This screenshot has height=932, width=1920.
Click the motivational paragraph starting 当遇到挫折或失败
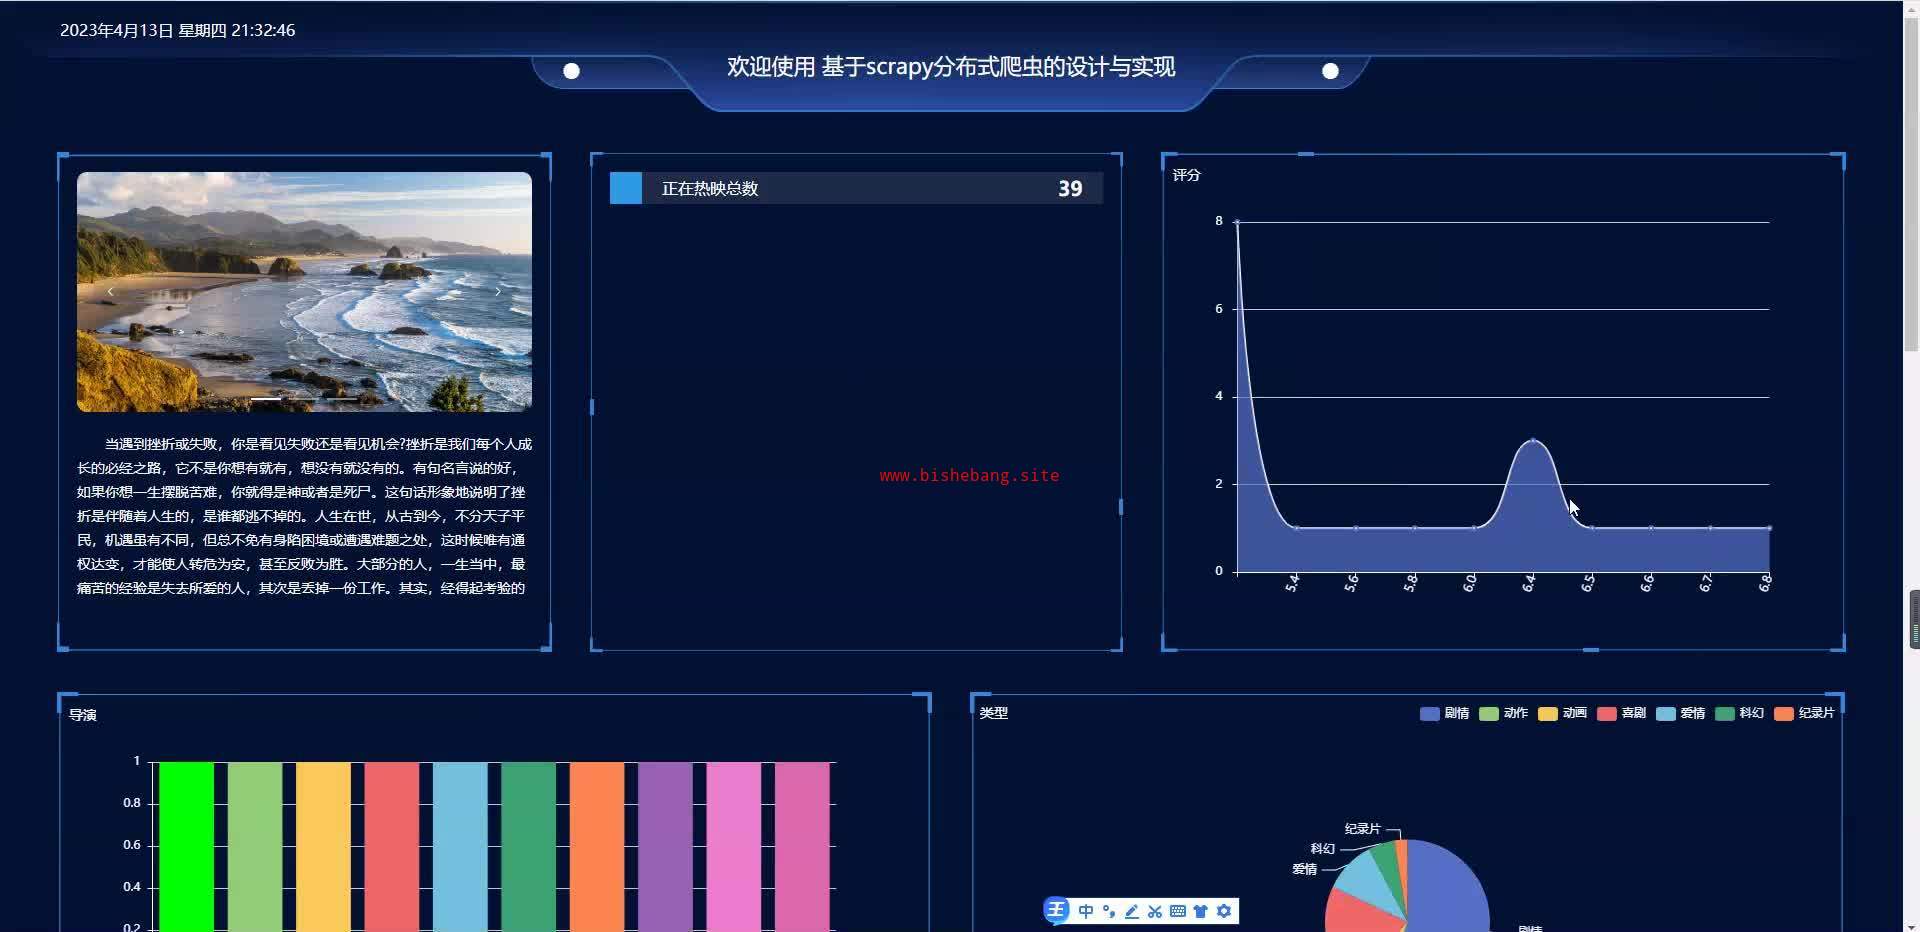[x=304, y=516]
